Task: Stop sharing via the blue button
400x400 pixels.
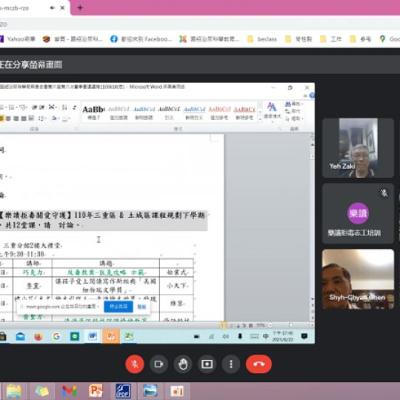Action: click(x=118, y=306)
